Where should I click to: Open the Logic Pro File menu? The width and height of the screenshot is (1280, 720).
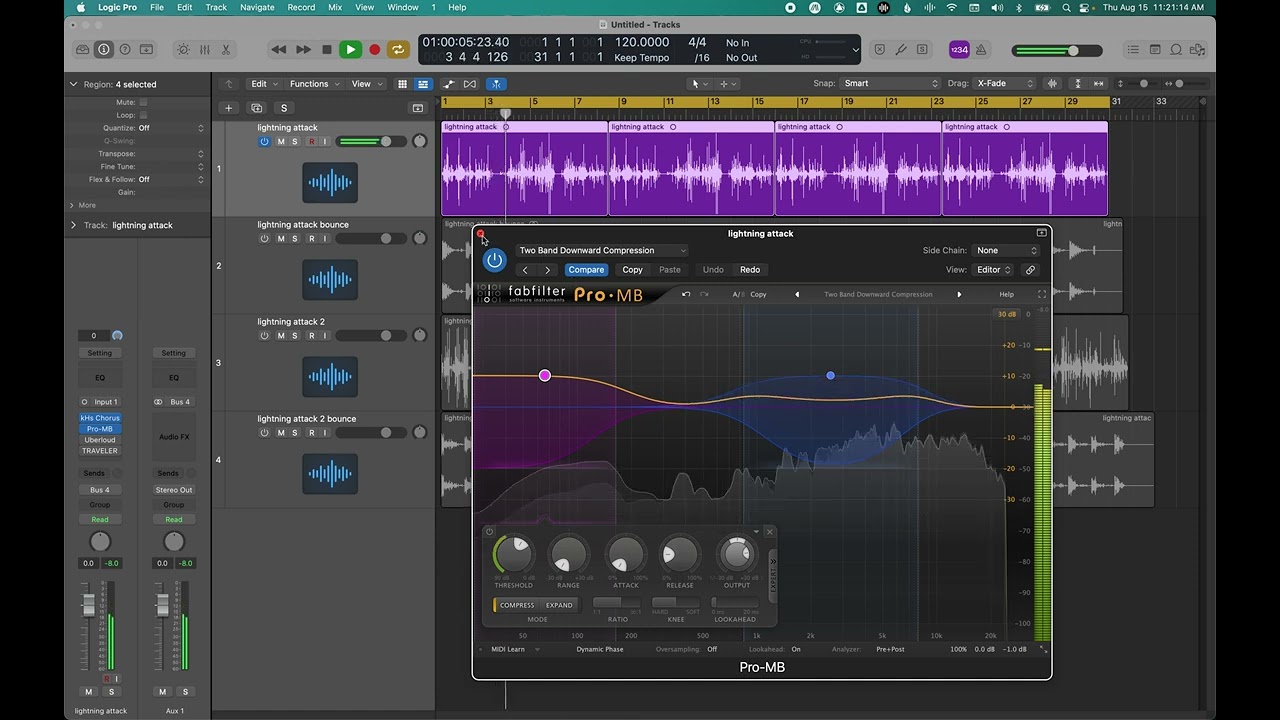[x=157, y=7]
